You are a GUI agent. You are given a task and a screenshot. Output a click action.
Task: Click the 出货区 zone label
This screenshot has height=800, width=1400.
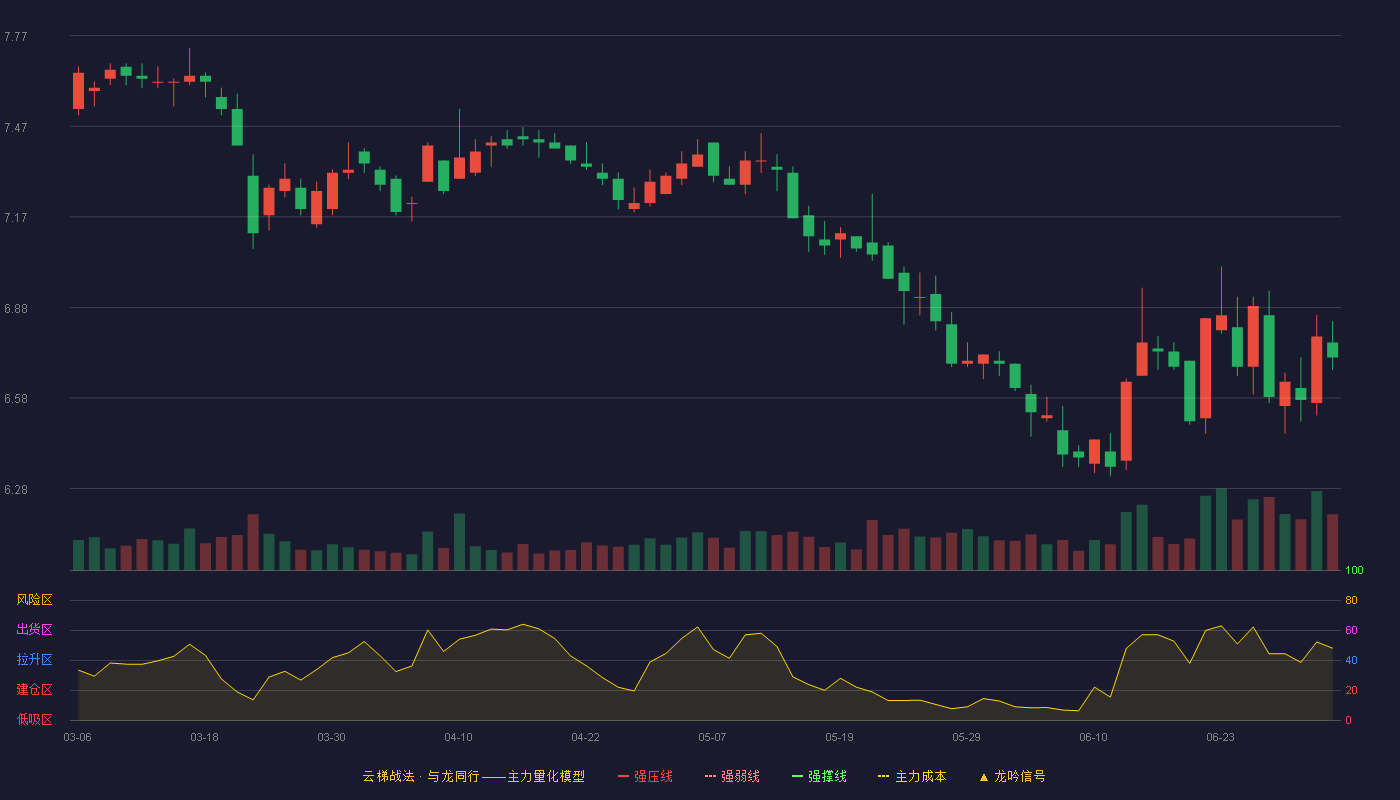[x=34, y=630]
